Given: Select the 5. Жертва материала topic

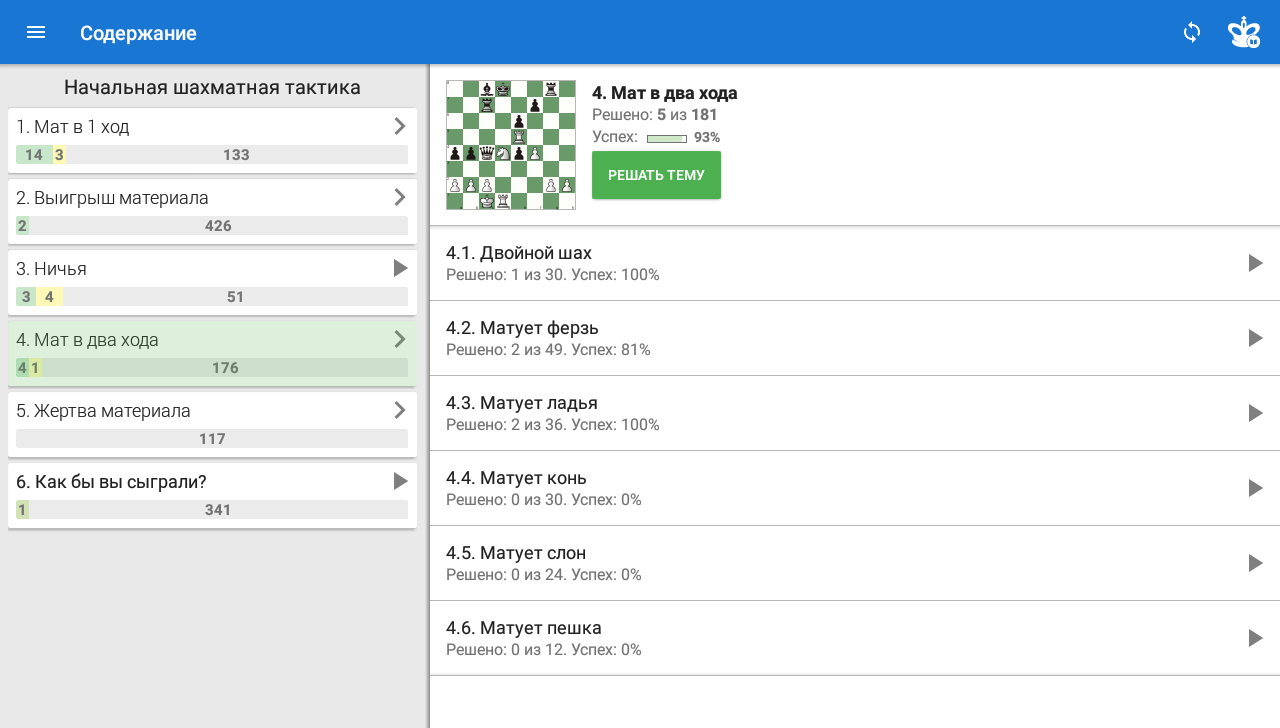Looking at the screenshot, I should click(x=212, y=424).
